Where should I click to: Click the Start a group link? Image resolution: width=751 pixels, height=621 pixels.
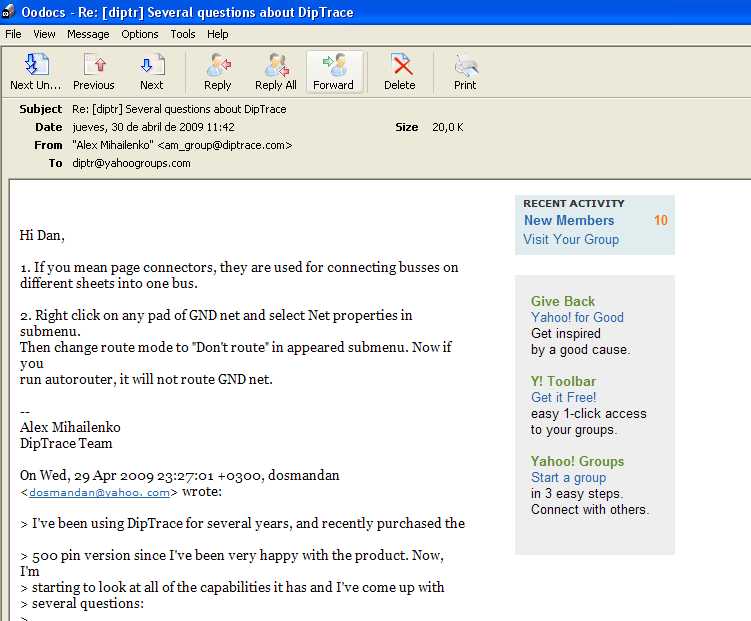[569, 477]
